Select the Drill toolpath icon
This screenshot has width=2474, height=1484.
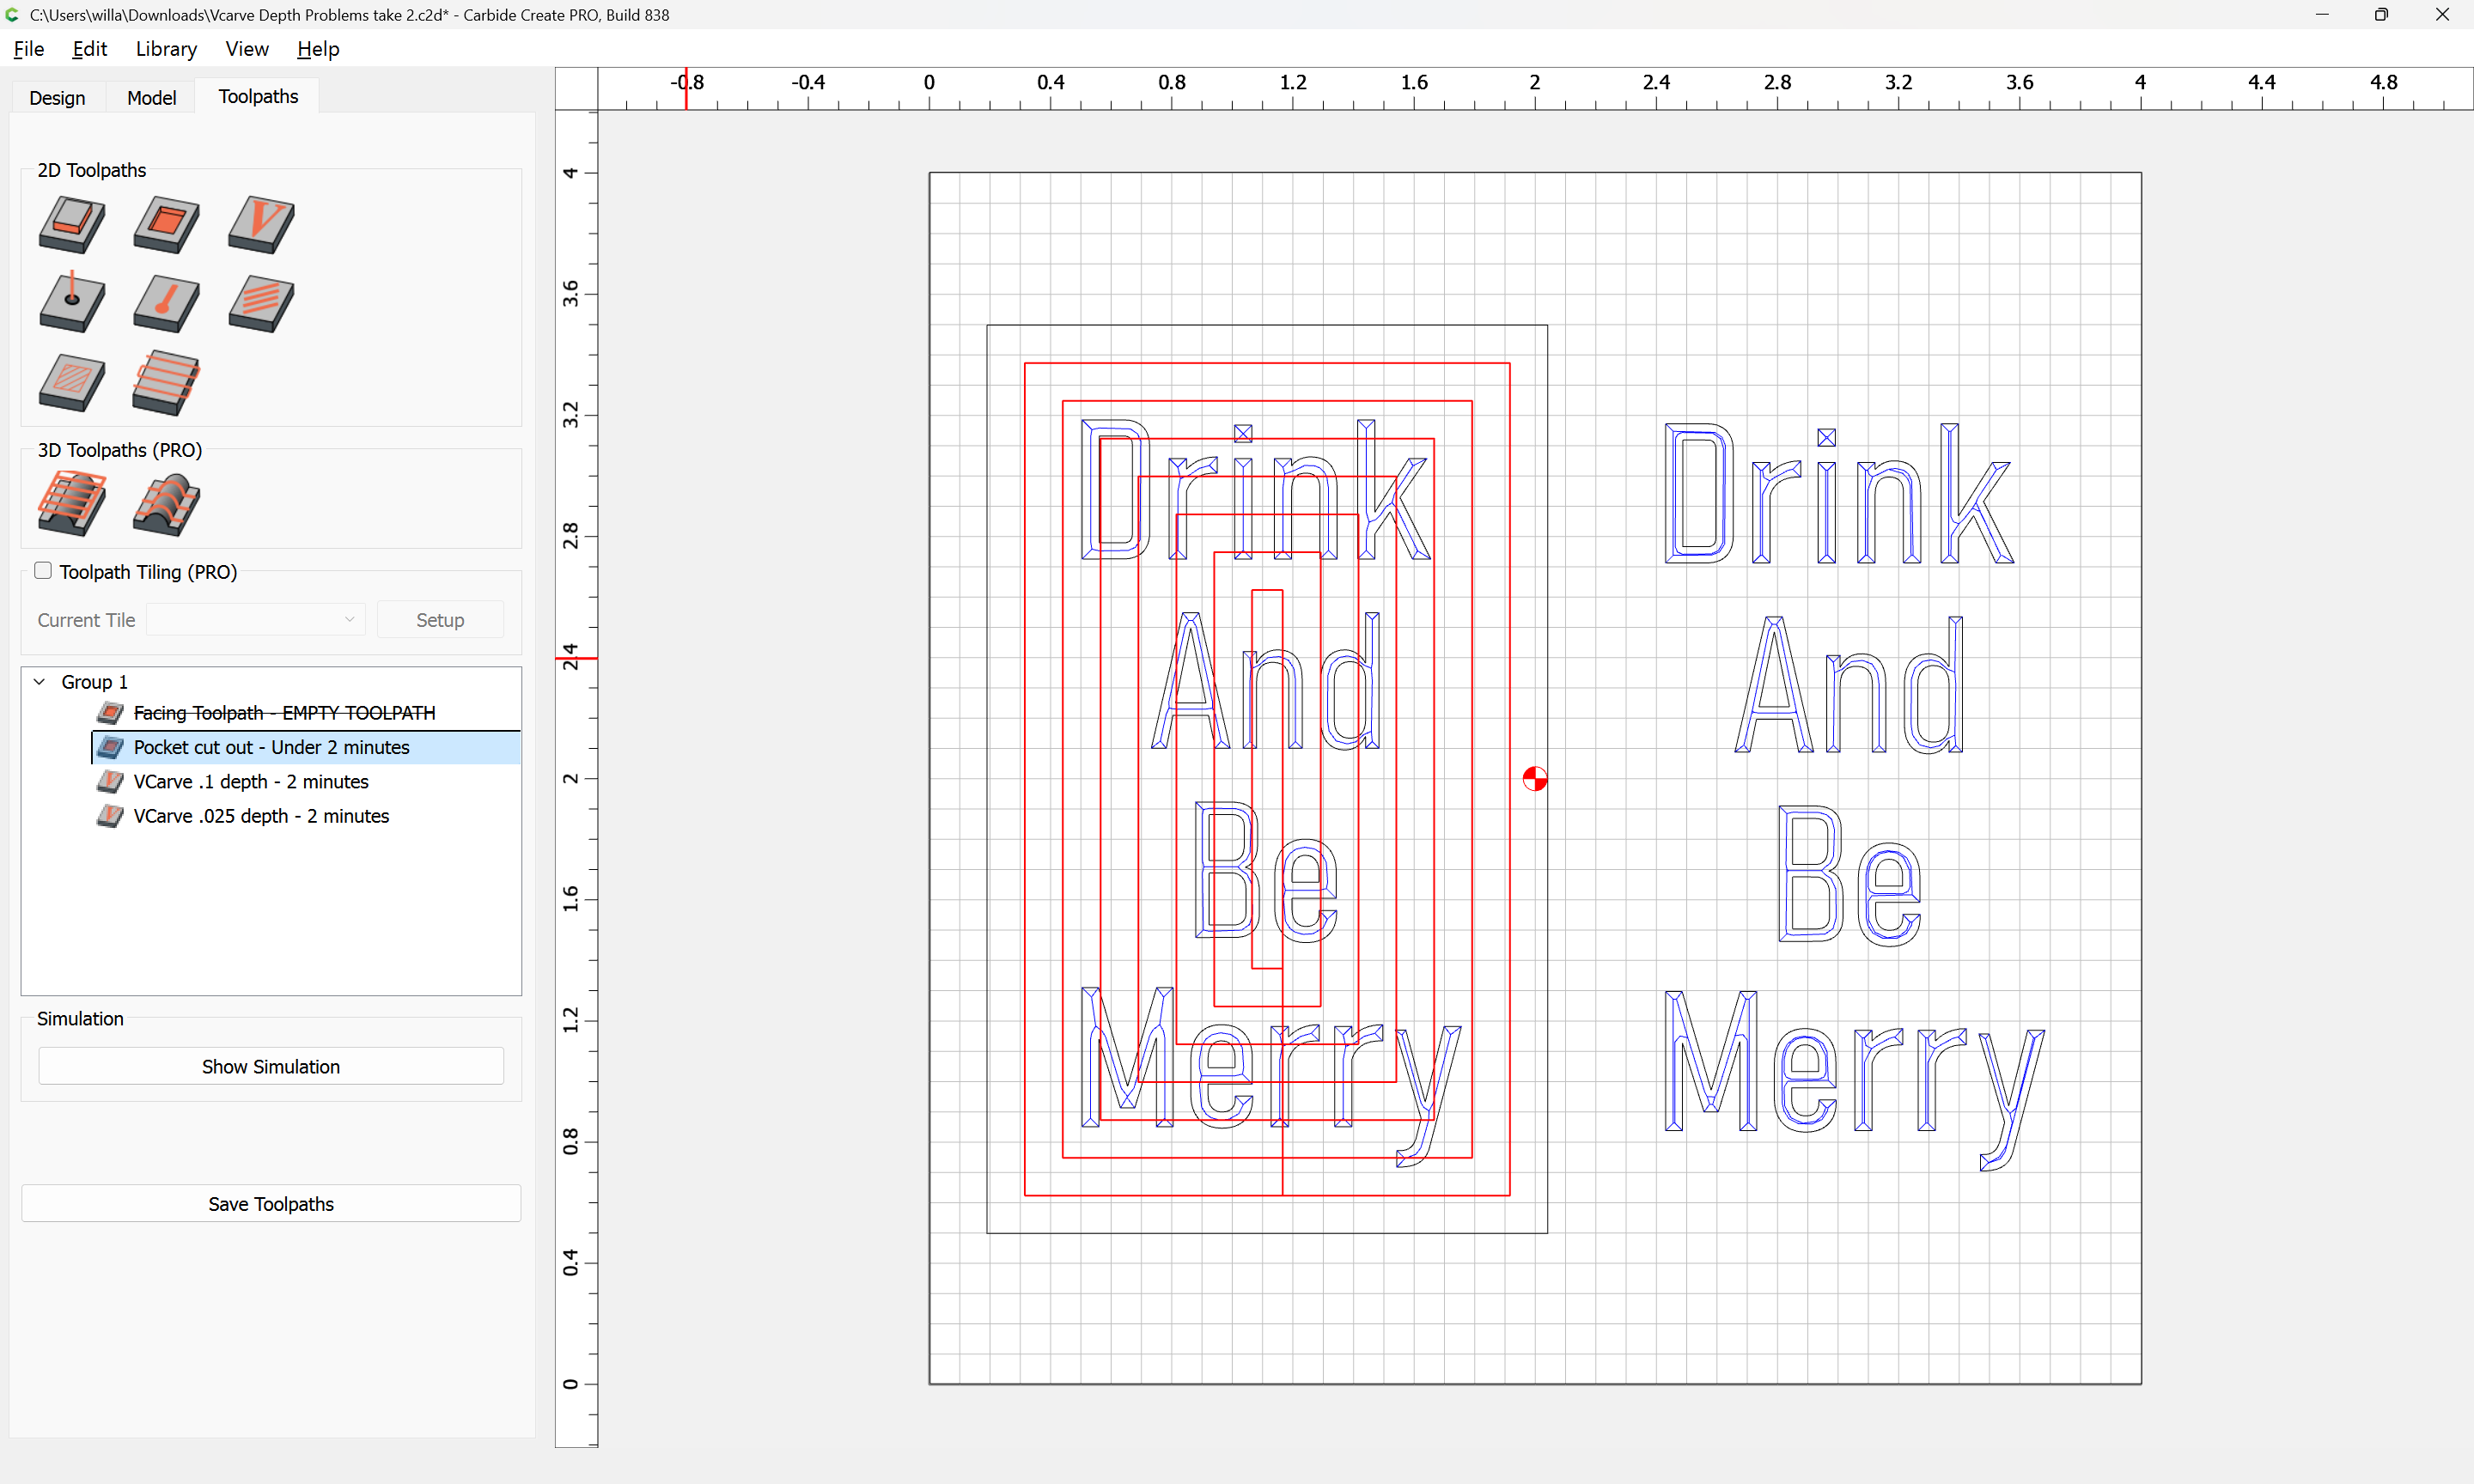click(x=72, y=302)
